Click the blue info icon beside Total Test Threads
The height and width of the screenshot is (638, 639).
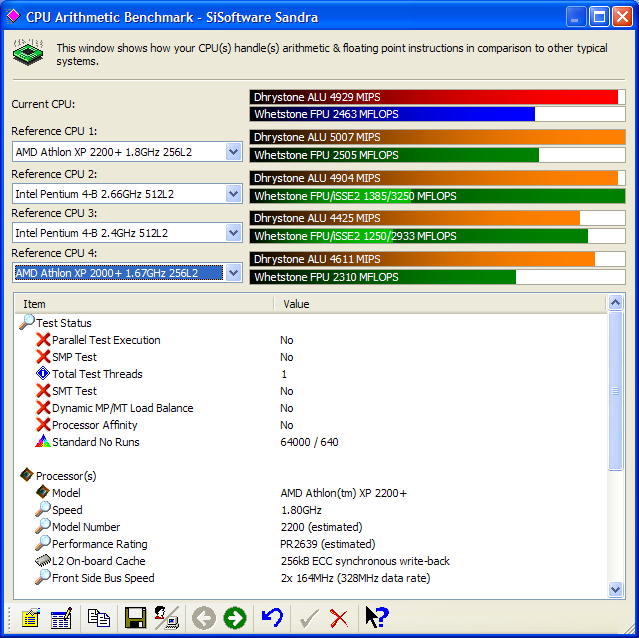(x=43, y=374)
